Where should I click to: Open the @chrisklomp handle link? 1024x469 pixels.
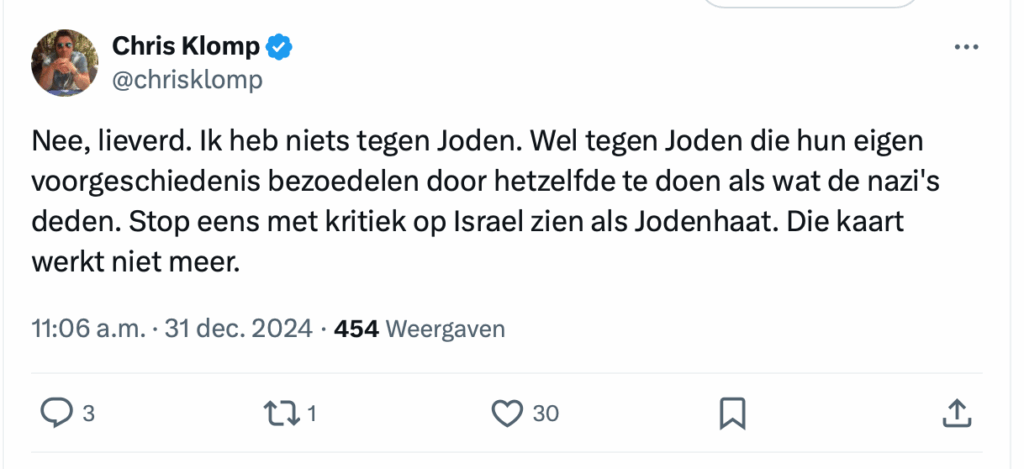187,79
